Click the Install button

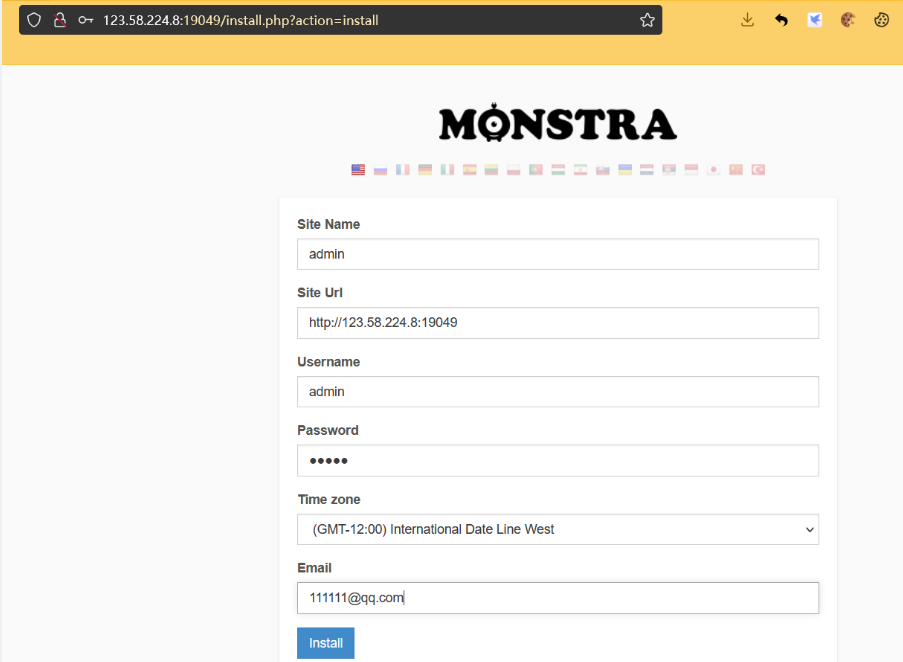325,643
